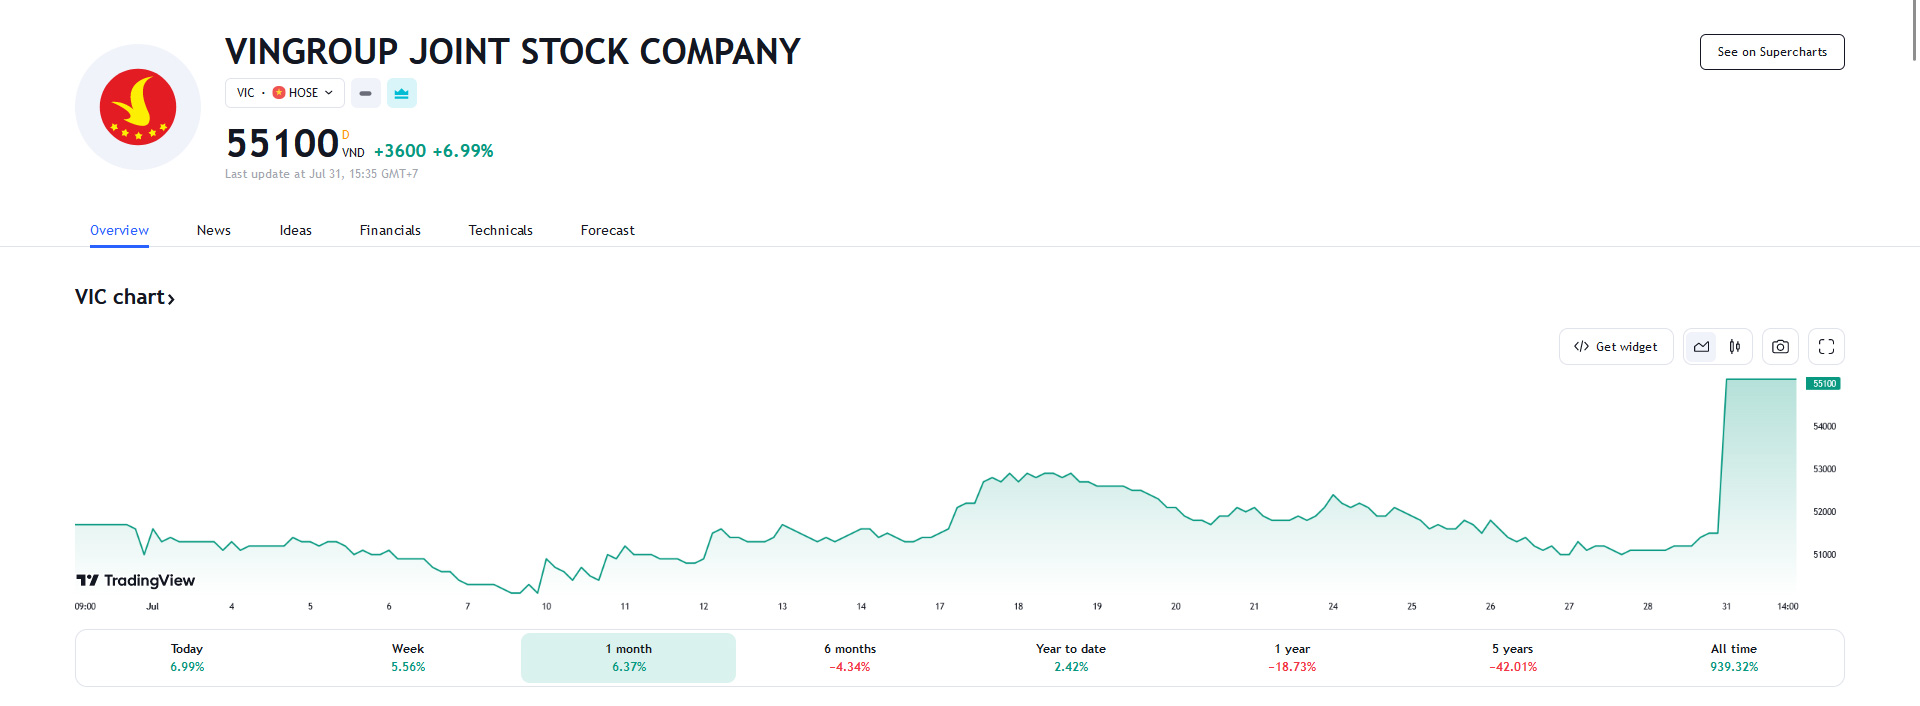Viewport: 1920px width, 706px height.
Task: Click See on Supercharts button
Action: [x=1771, y=52]
